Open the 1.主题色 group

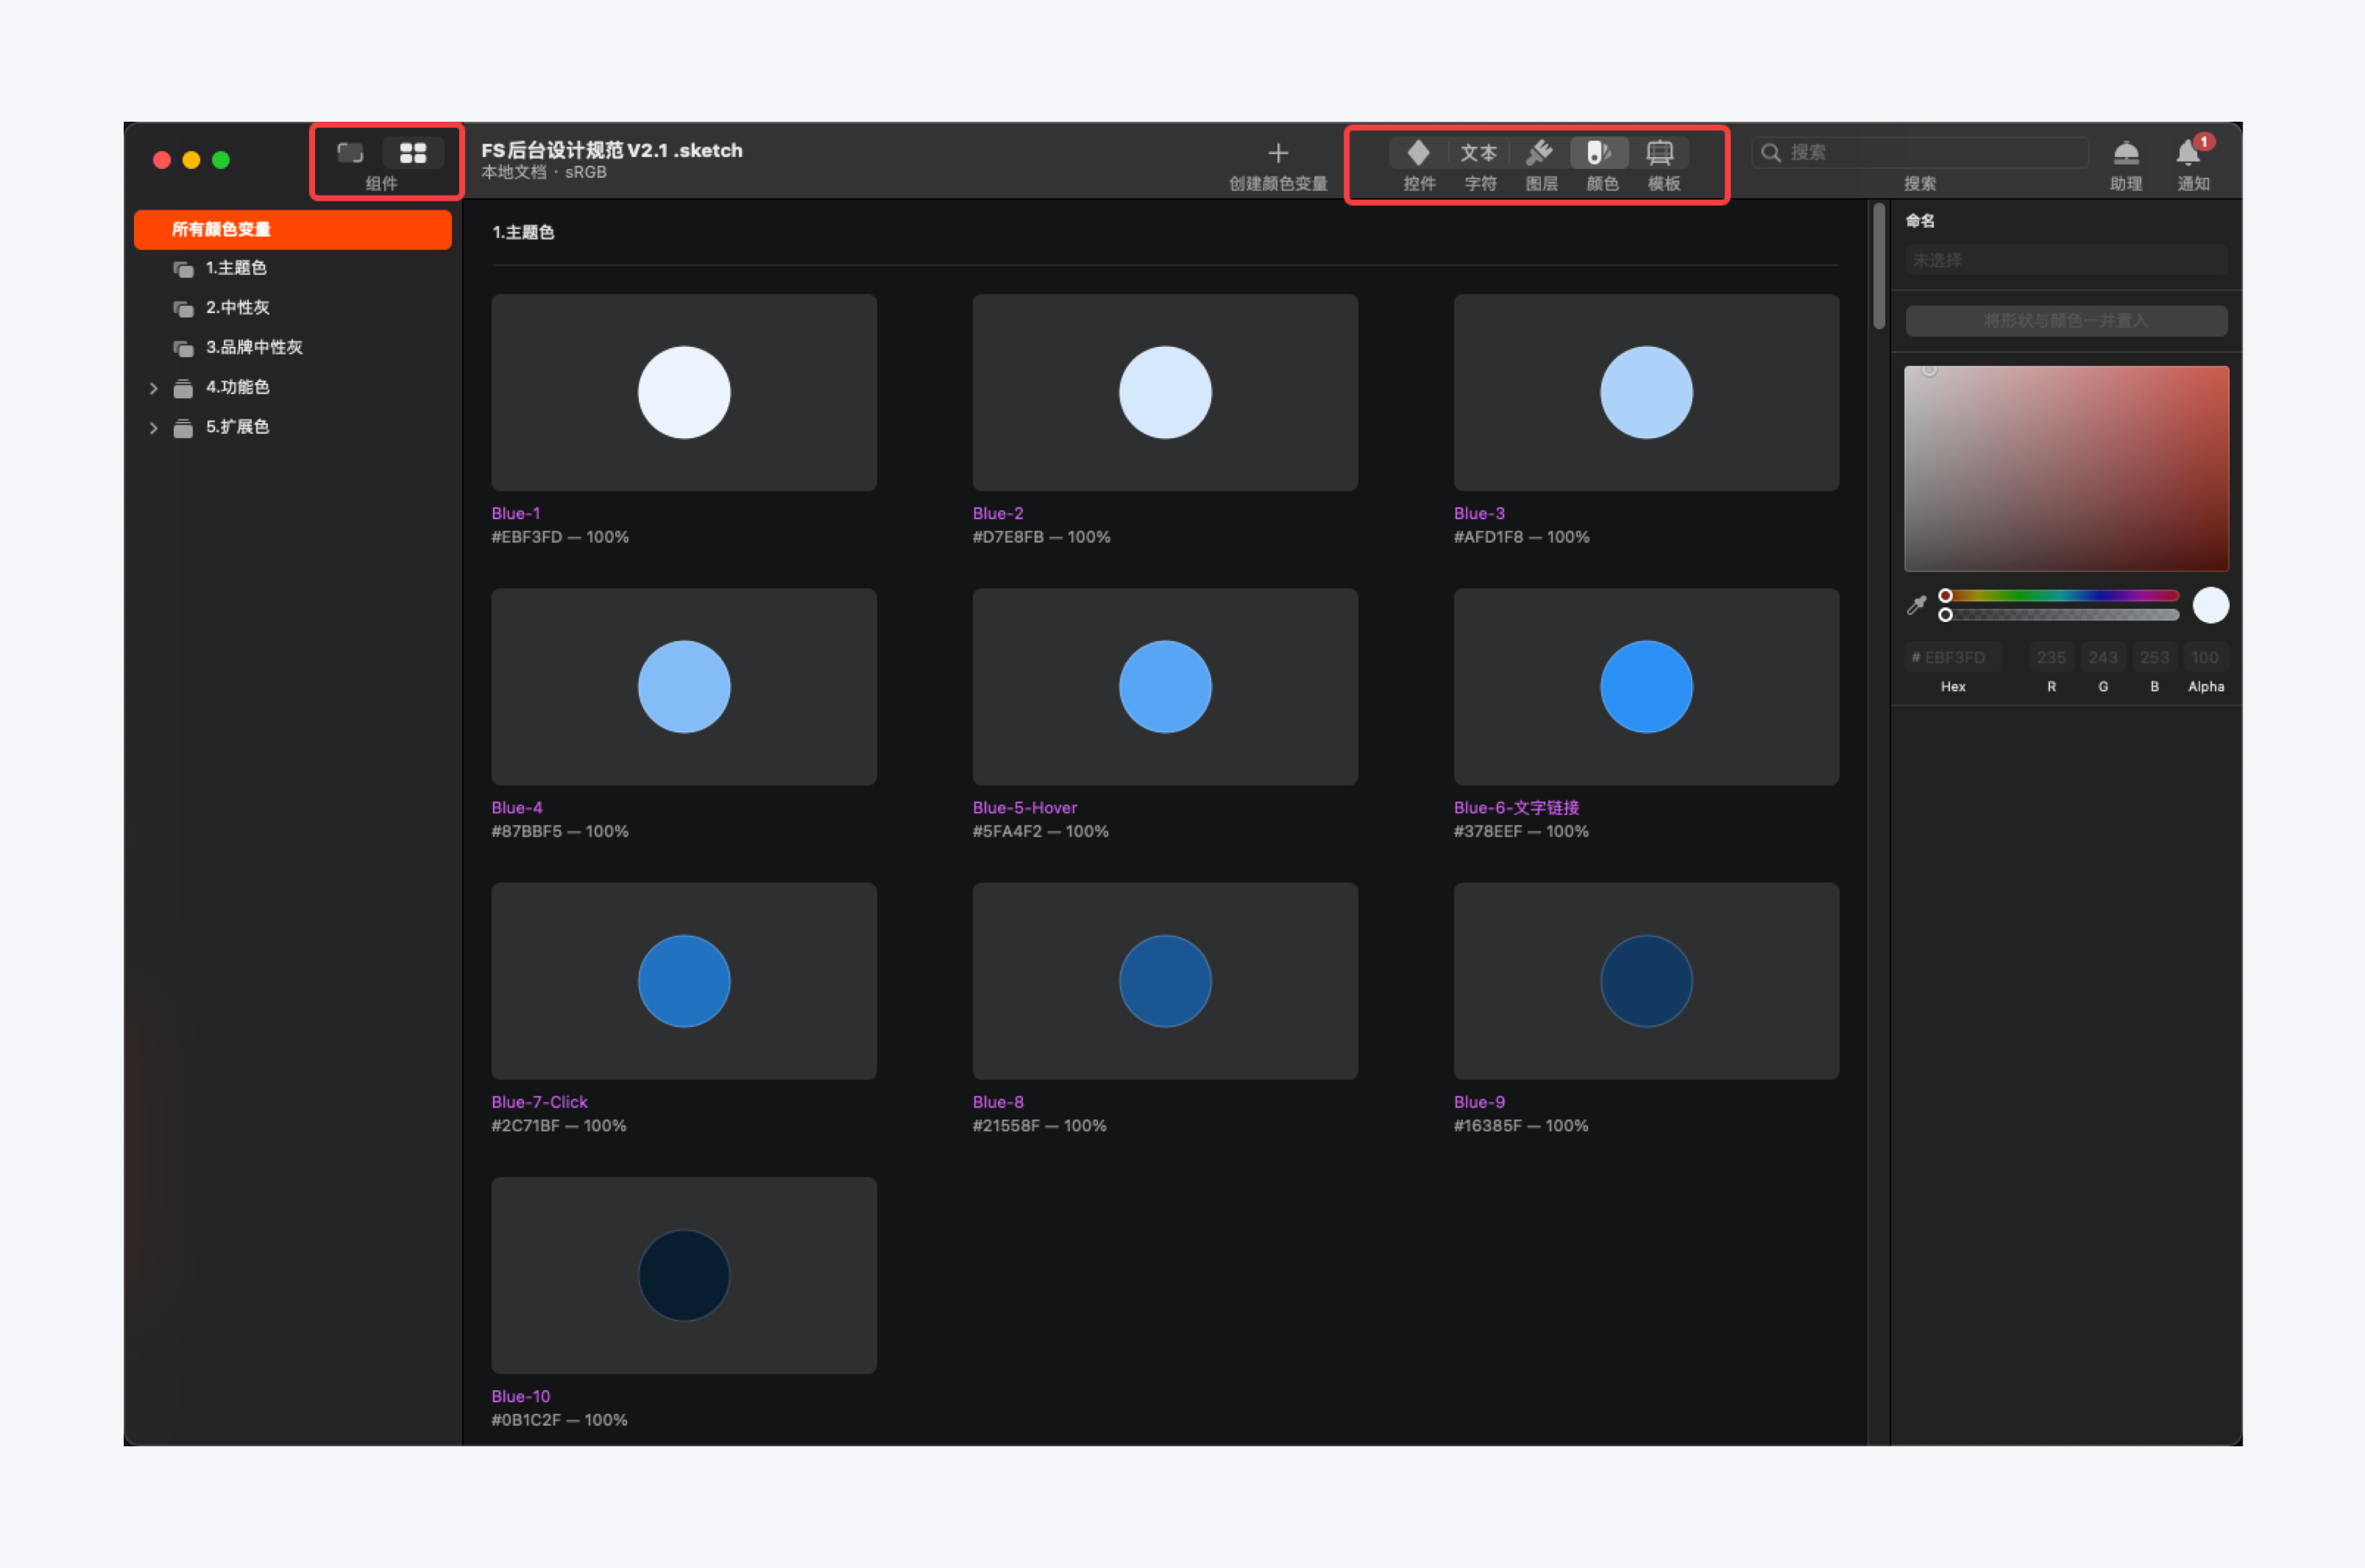pos(236,268)
